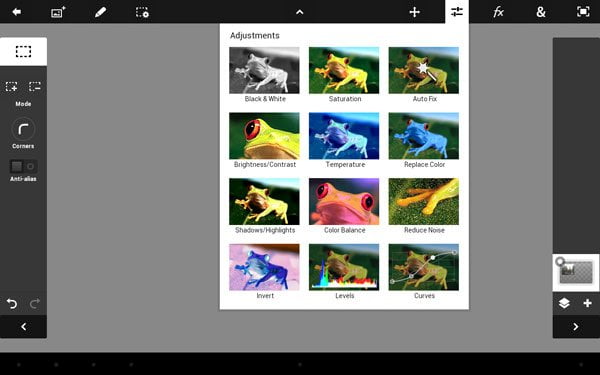Viewport: 600px width, 375px height.
Task: Tap the back arrow icon
Action: (x=16, y=12)
